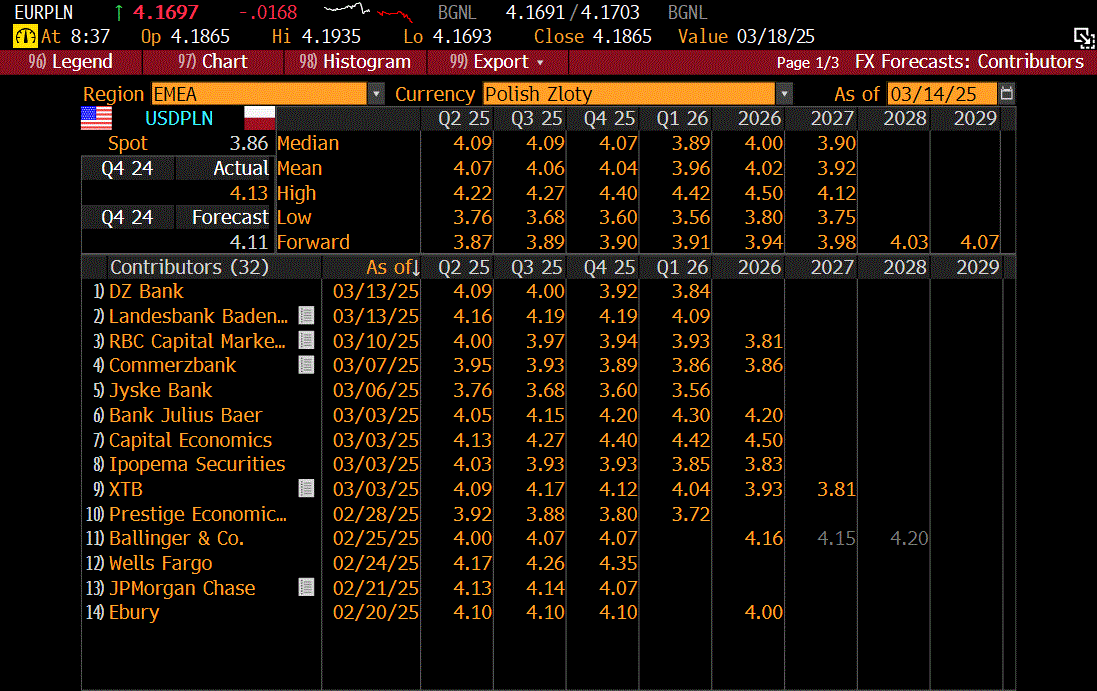This screenshot has width=1097, height=691.
Task: Select the EMEA region field
Action: coord(260,94)
